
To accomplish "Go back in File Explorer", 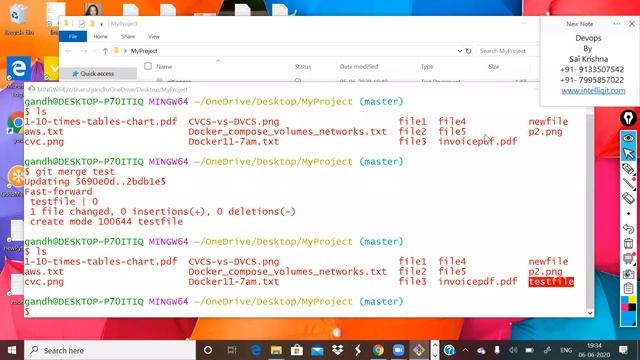I will pos(69,51).
